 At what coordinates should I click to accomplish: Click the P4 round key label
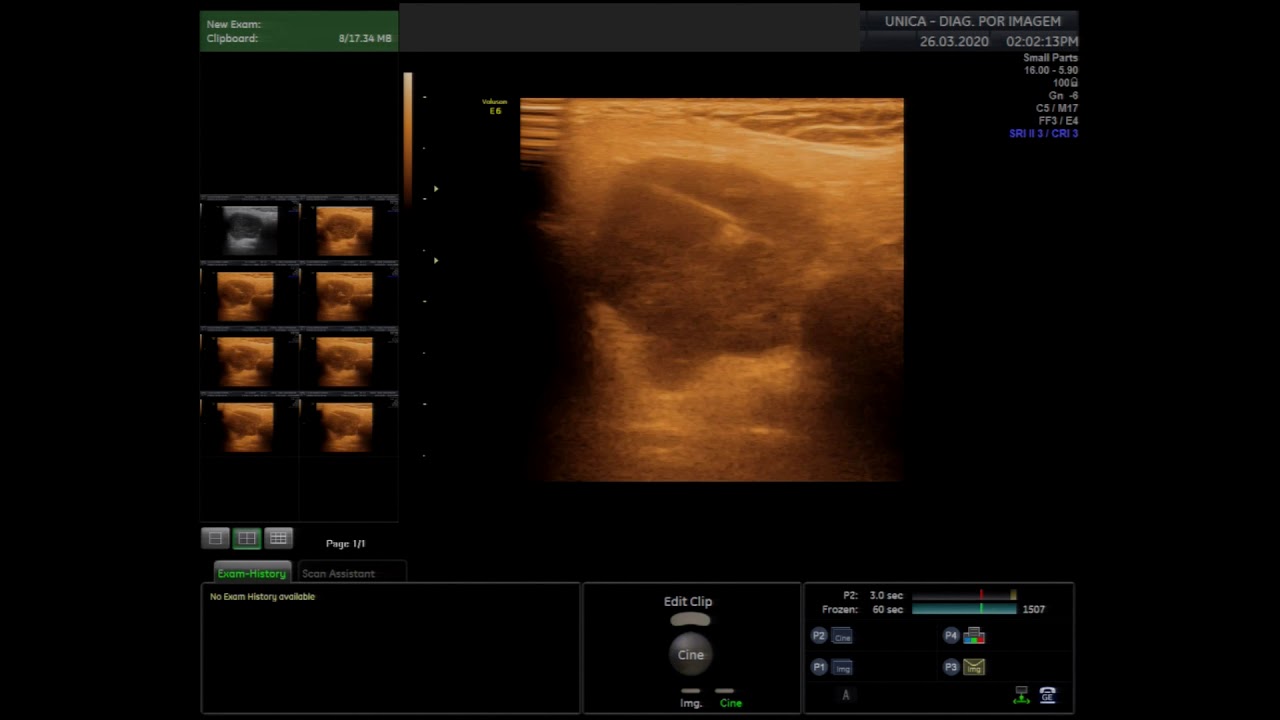(x=951, y=636)
